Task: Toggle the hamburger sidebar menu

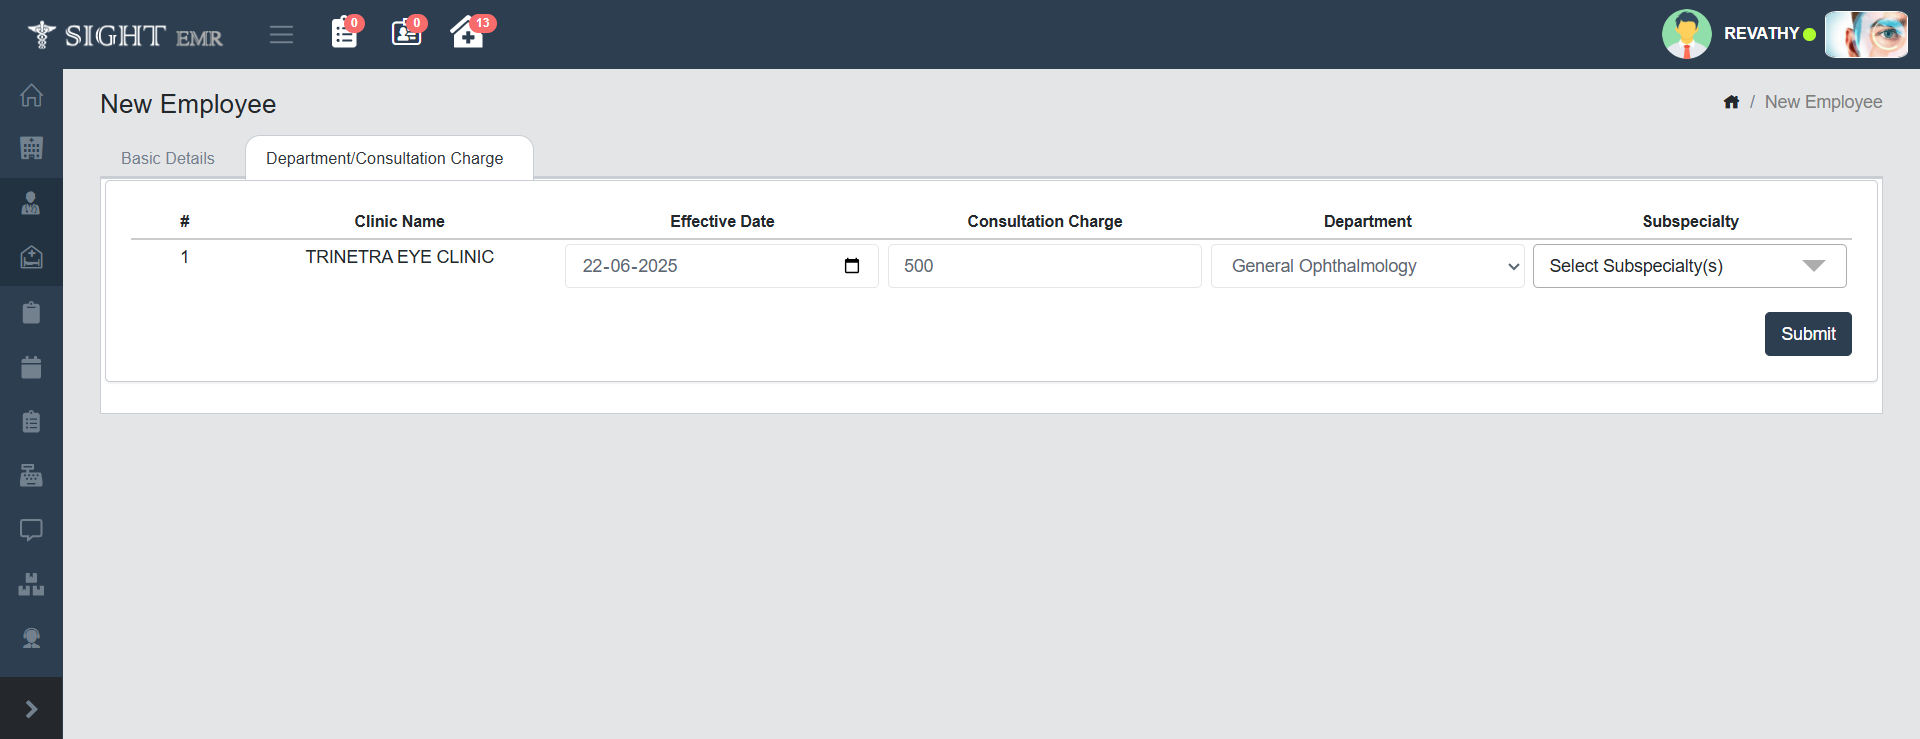Action: (x=281, y=35)
